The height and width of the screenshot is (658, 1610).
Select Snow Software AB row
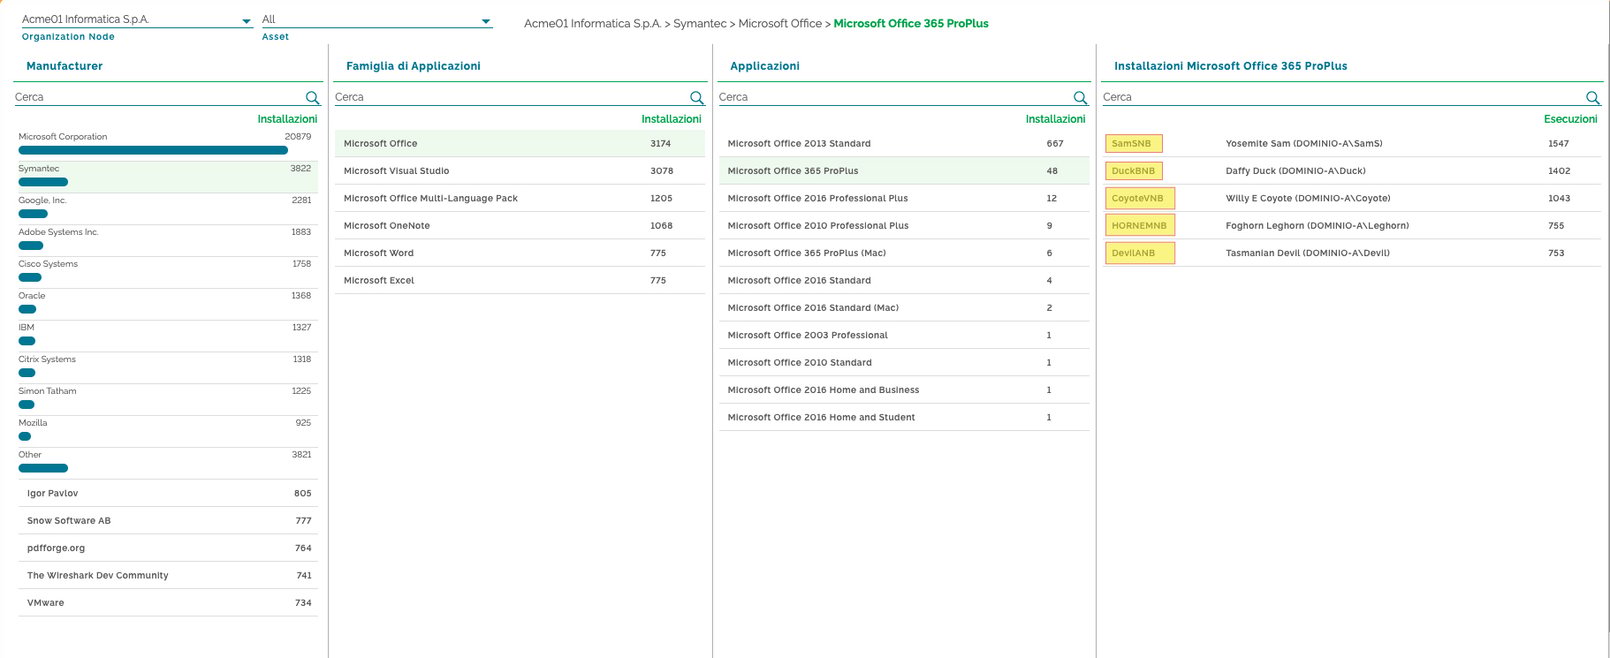[x=168, y=521]
